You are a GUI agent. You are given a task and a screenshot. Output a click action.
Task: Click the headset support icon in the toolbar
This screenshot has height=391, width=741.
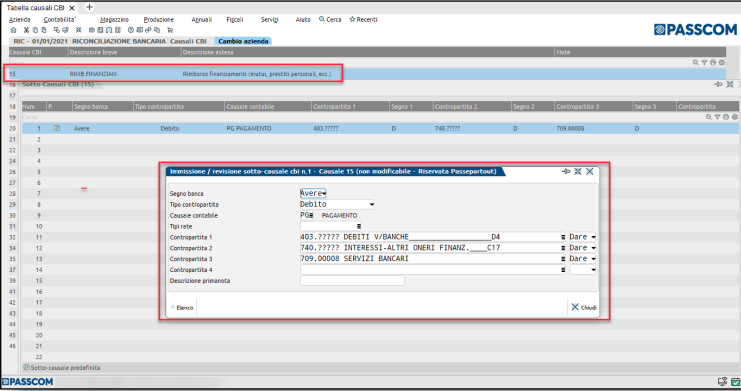tap(109, 30)
